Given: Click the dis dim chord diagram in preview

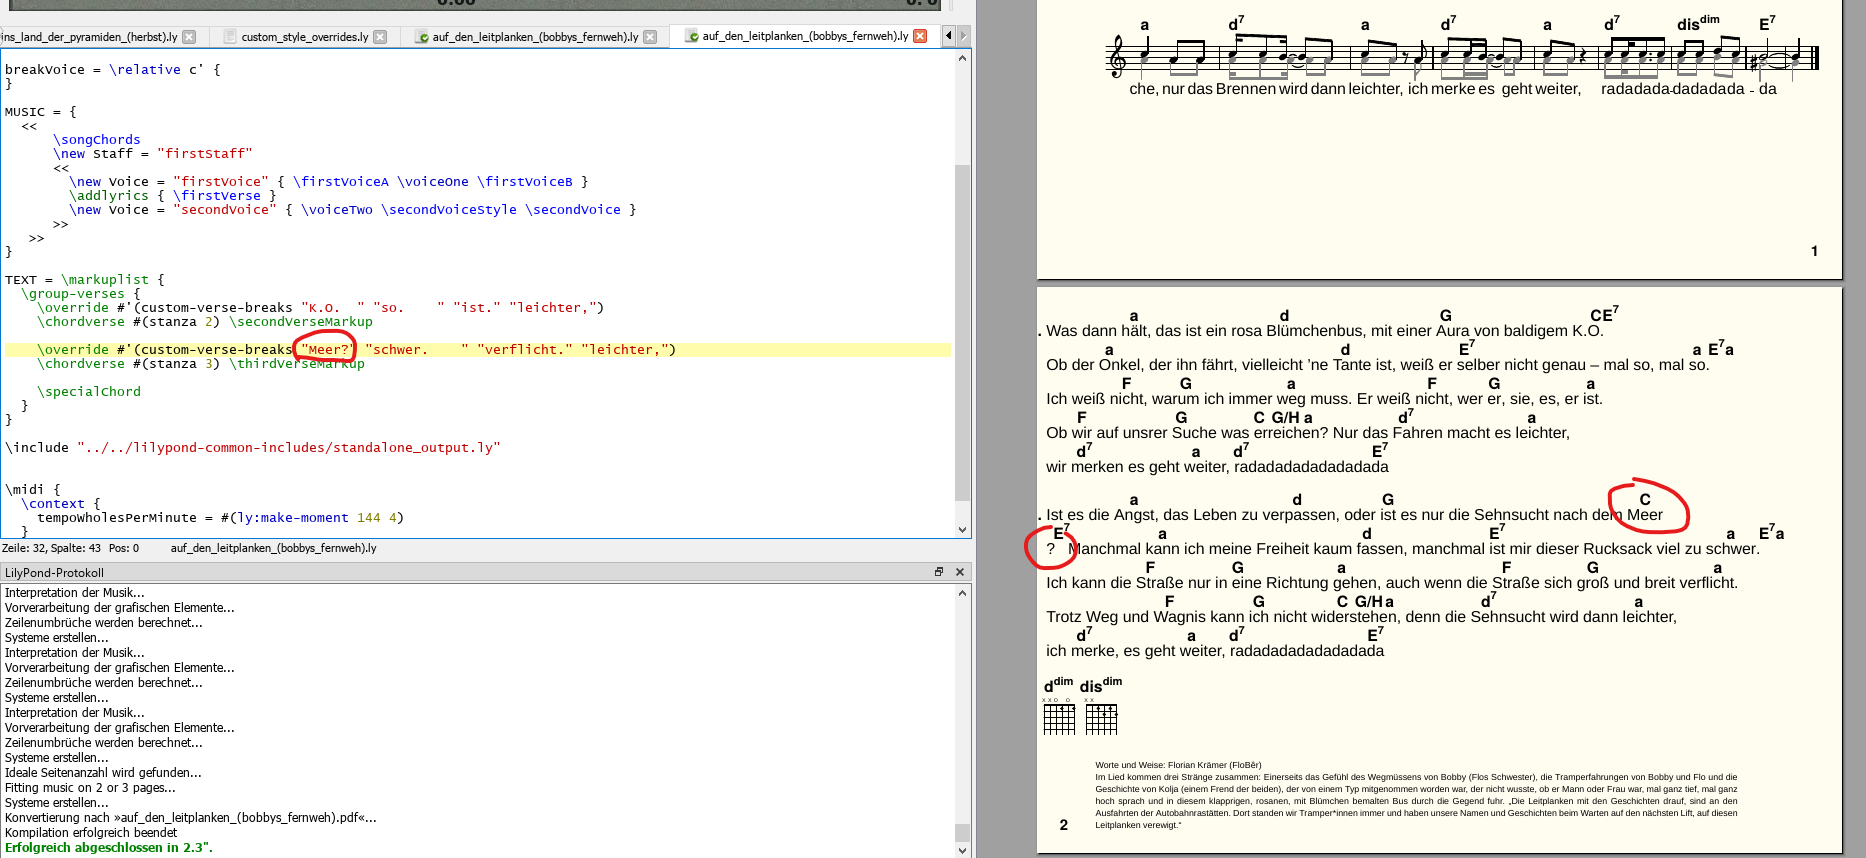Looking at the screenshot, I should [1101, 717].
